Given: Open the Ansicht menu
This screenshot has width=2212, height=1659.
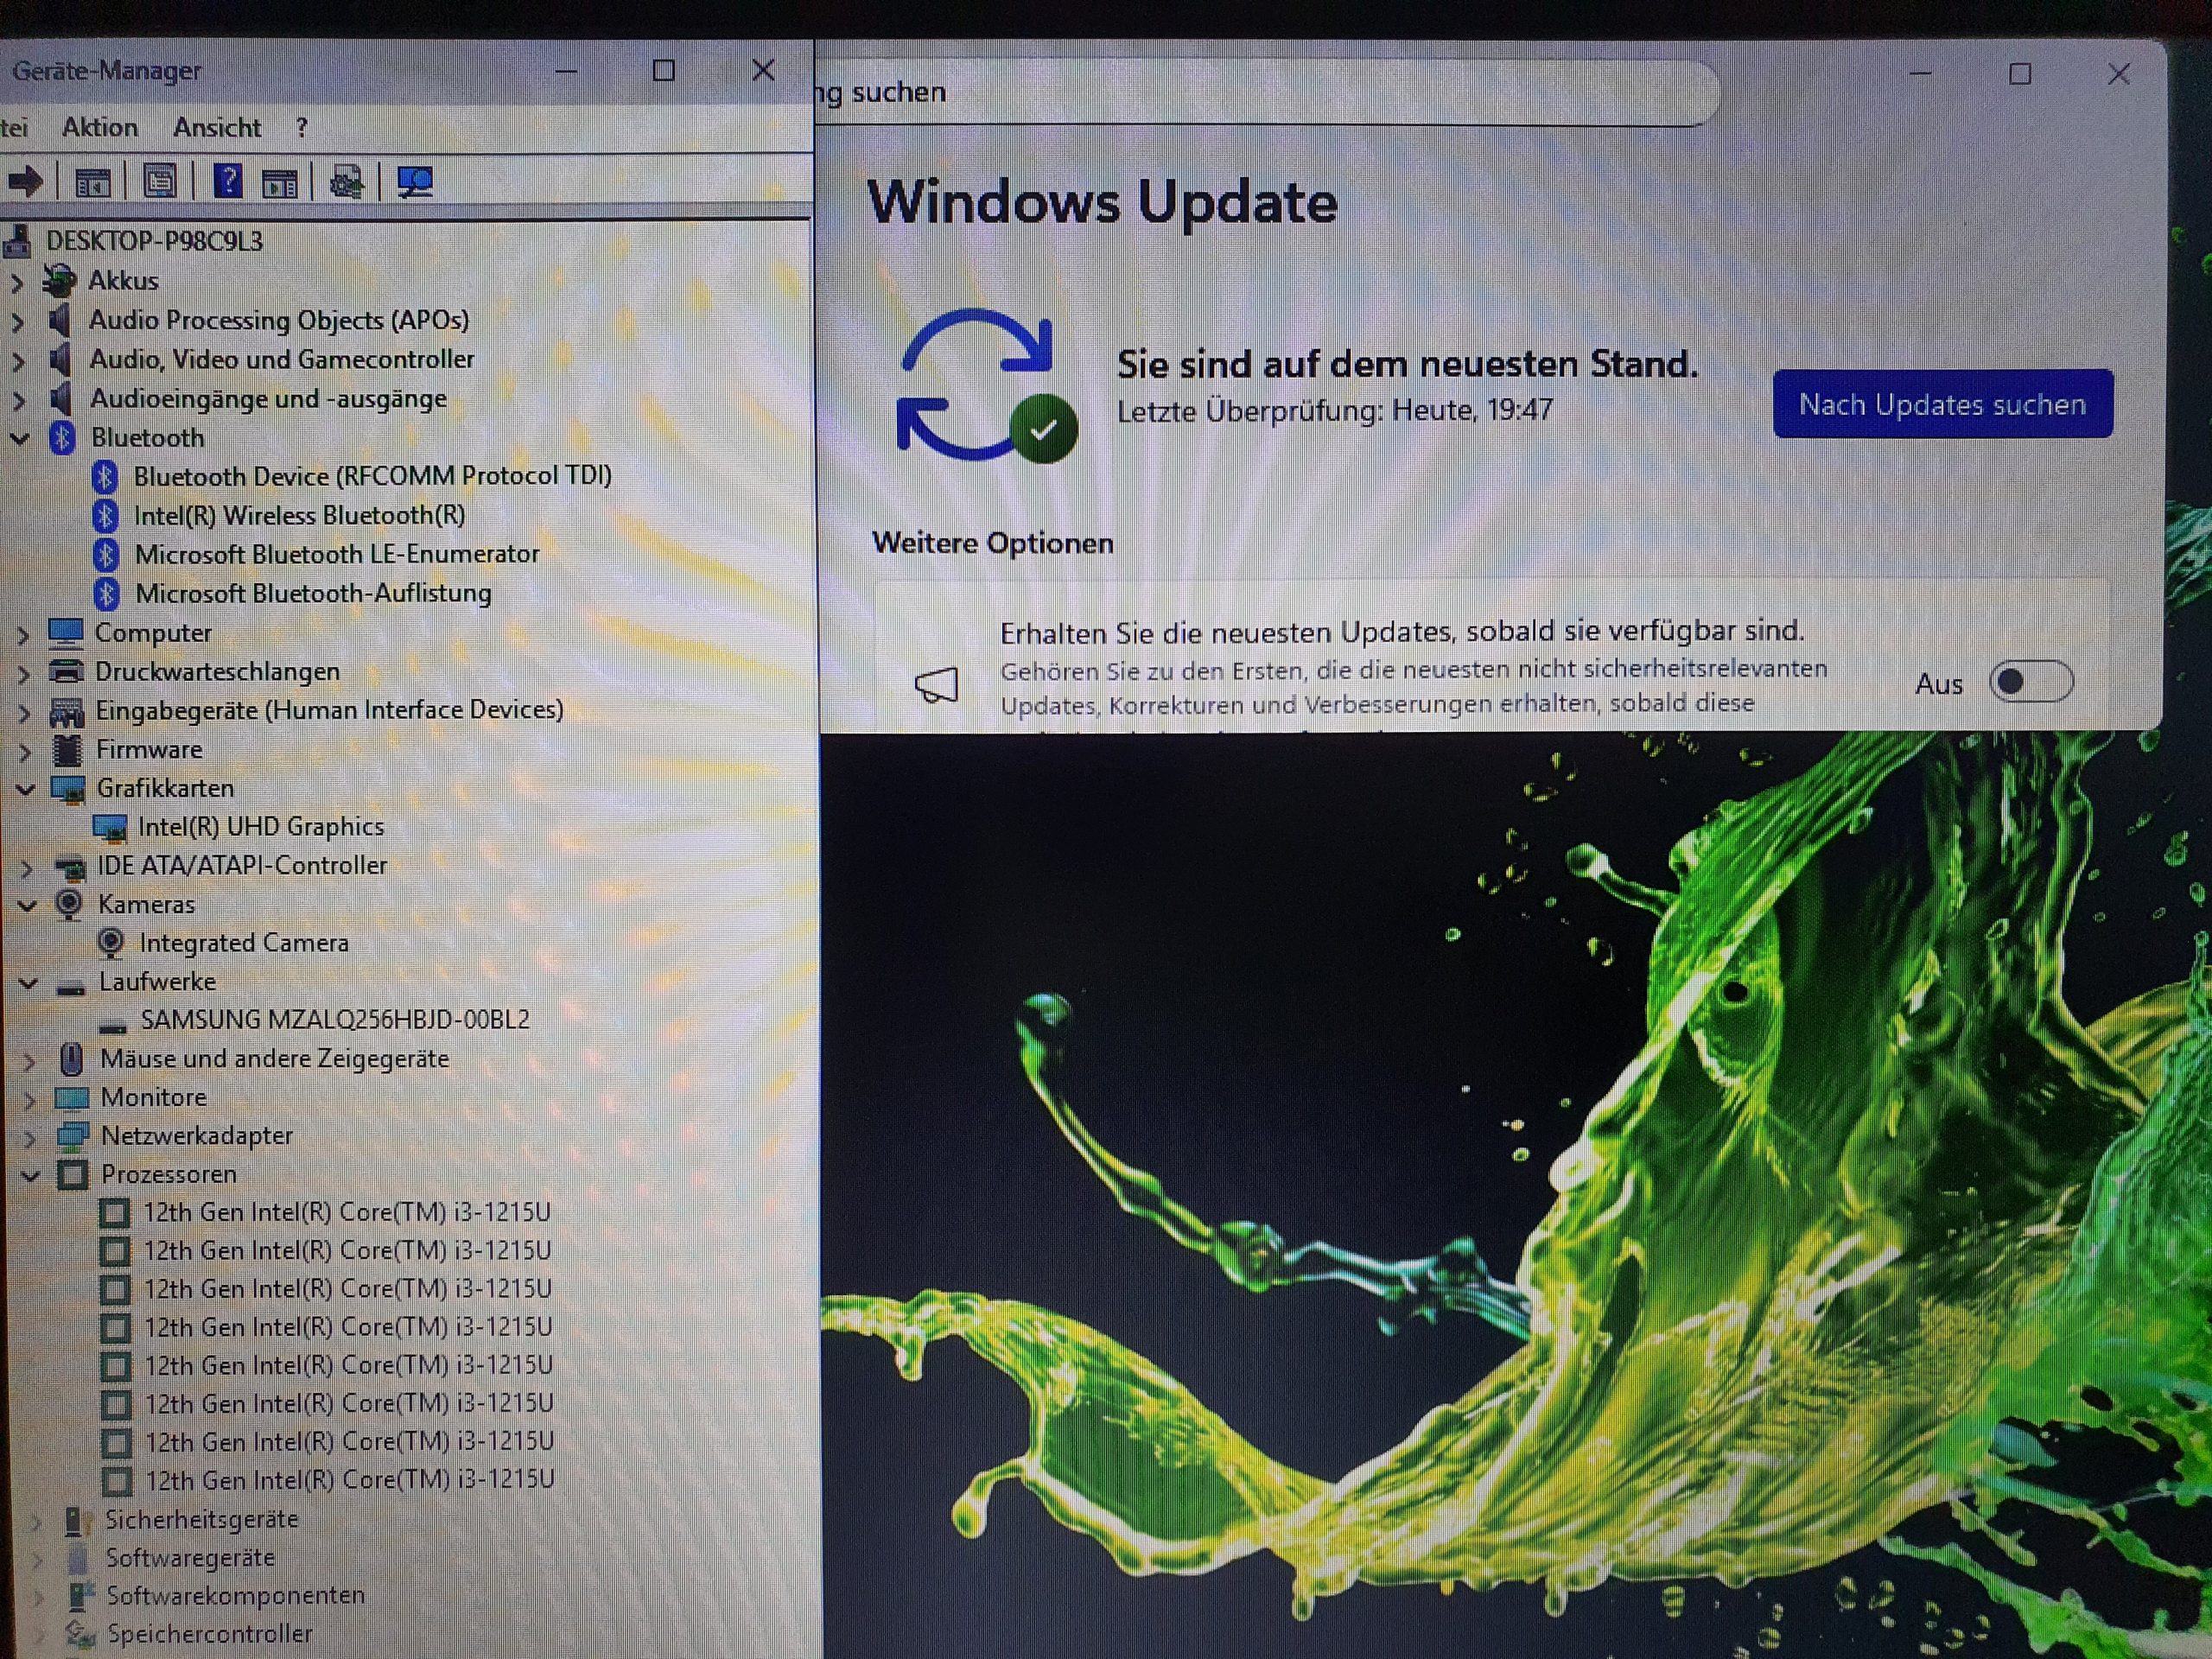Looking at the screenshot, I should (x=217, y=128).
